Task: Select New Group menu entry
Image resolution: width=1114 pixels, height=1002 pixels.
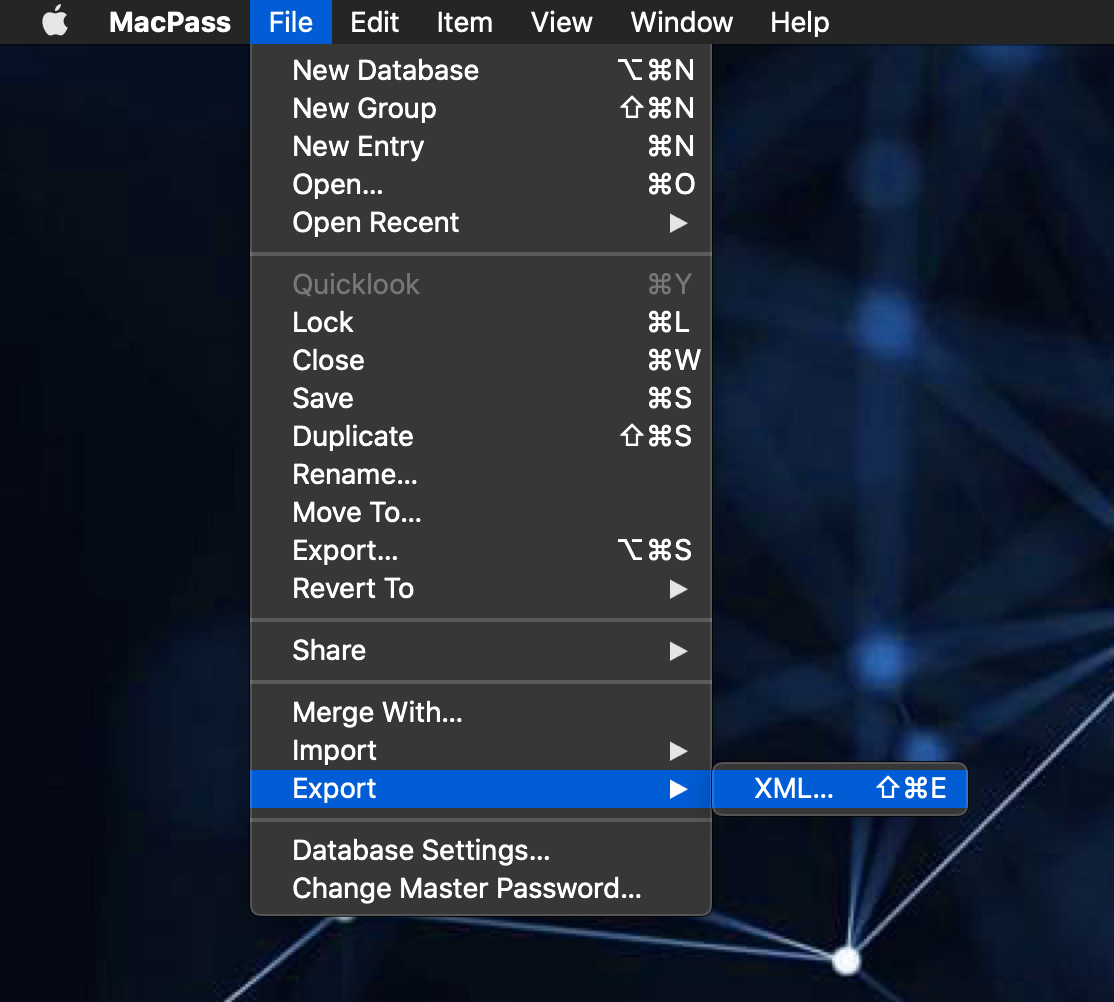Action: pyautogui.click(x=364, y=108)
